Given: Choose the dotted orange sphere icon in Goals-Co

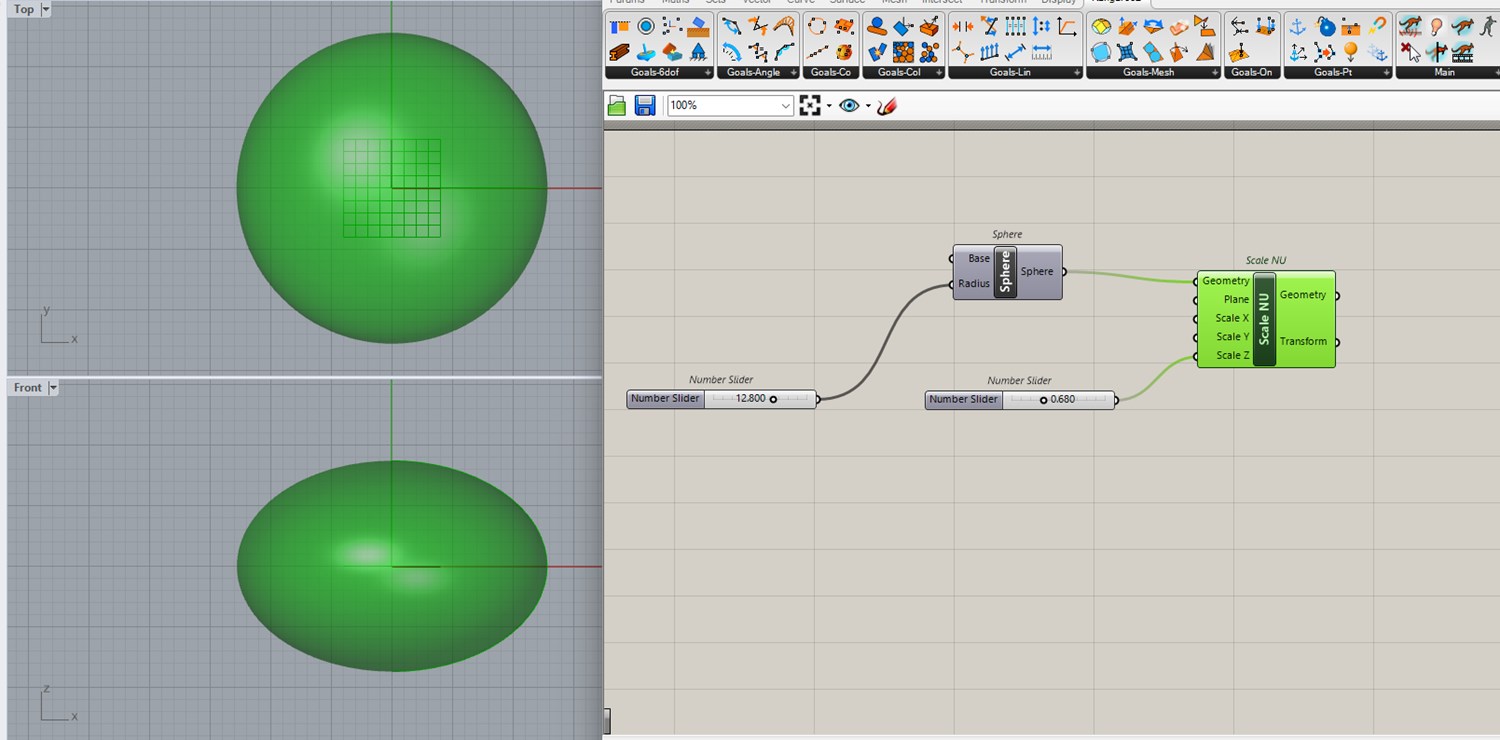Looking at the screenshot, I should (x=844, y=52).
